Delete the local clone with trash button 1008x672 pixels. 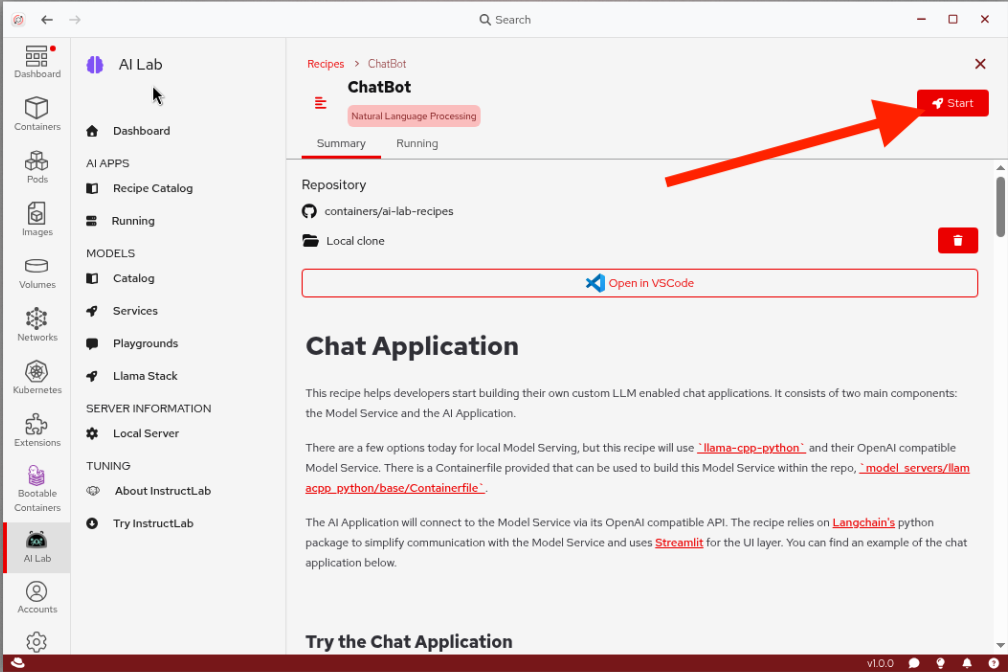click(957, 240)
